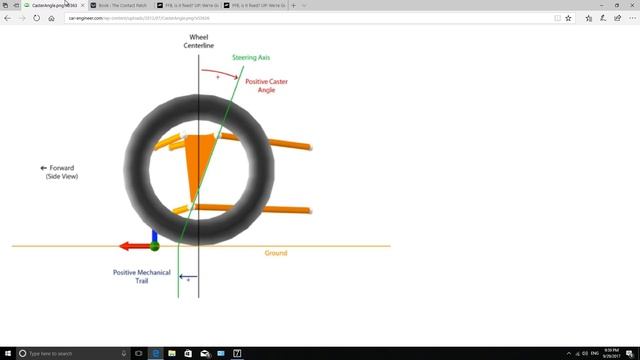Screen dimensions: 640x360
Task: Open Task View from taskbar
Action: pos(139,353)
